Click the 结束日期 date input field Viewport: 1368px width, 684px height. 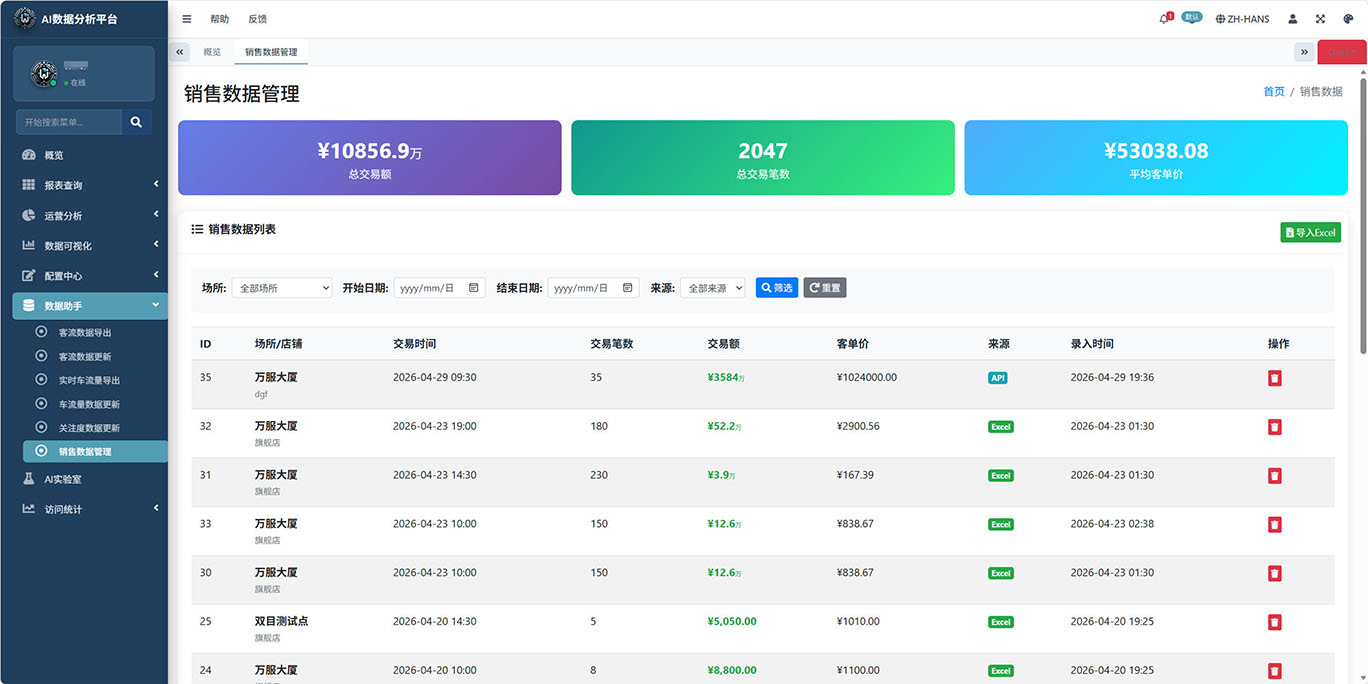594,288
